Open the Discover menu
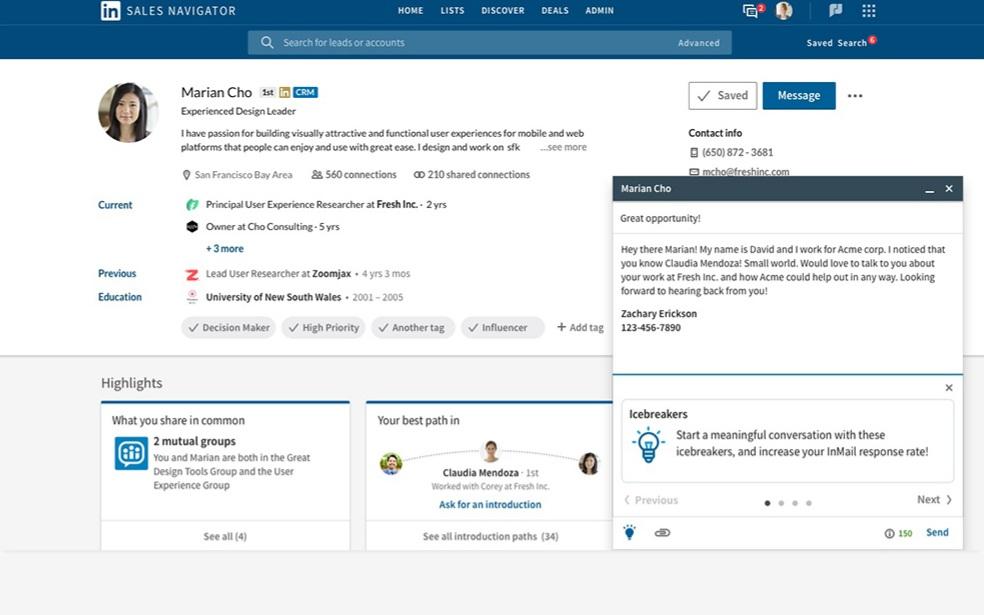The width and height of the screenshot is (984, 615). (503, 11)
